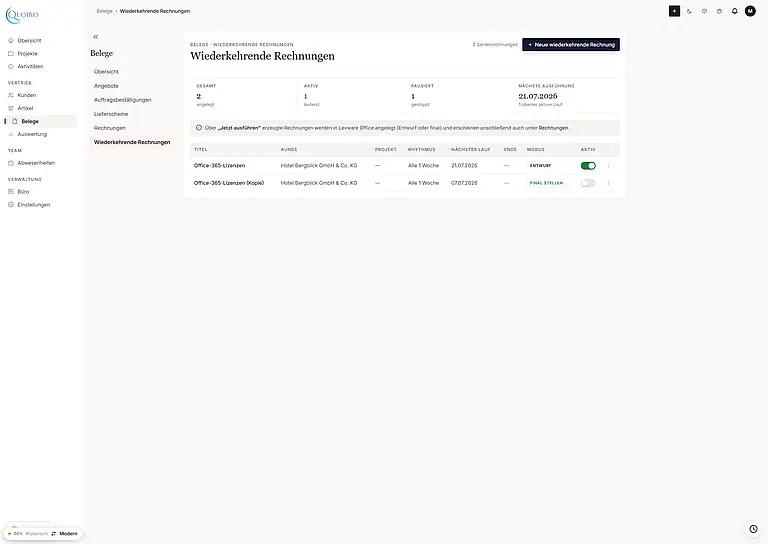The image size is (768, 544).
Task: Open Abwesenheiten under Team
Action: click(36, 163)
